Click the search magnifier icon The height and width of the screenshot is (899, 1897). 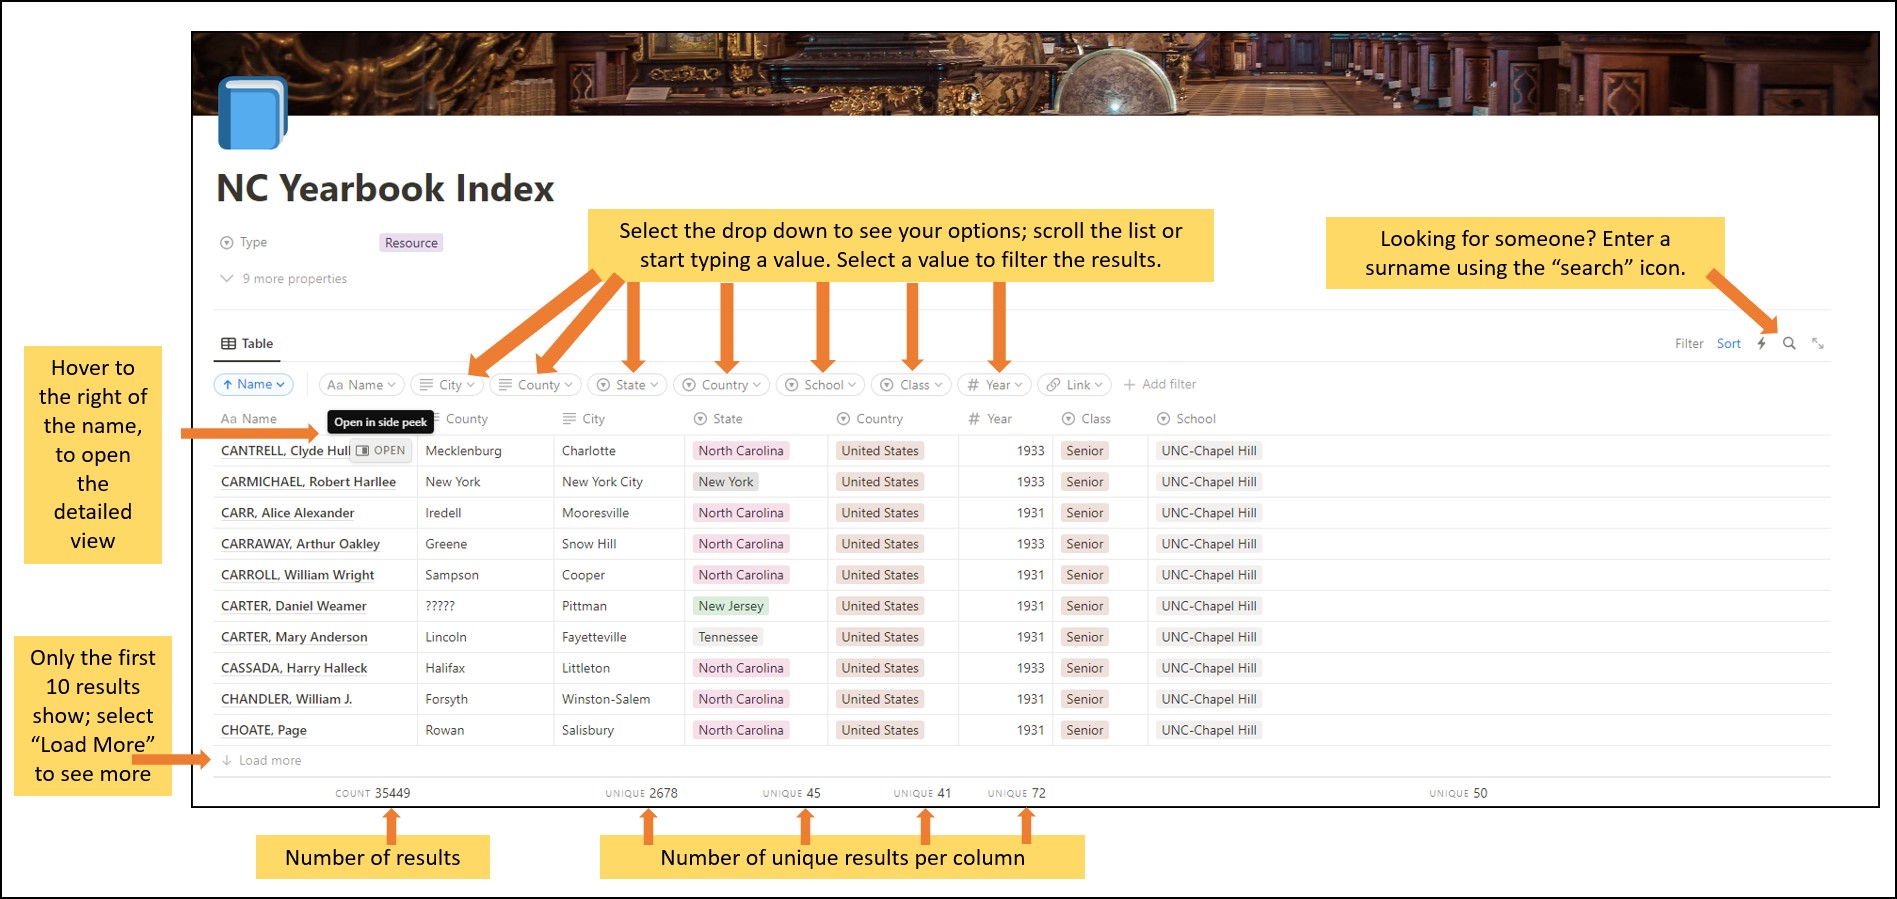1789,344
